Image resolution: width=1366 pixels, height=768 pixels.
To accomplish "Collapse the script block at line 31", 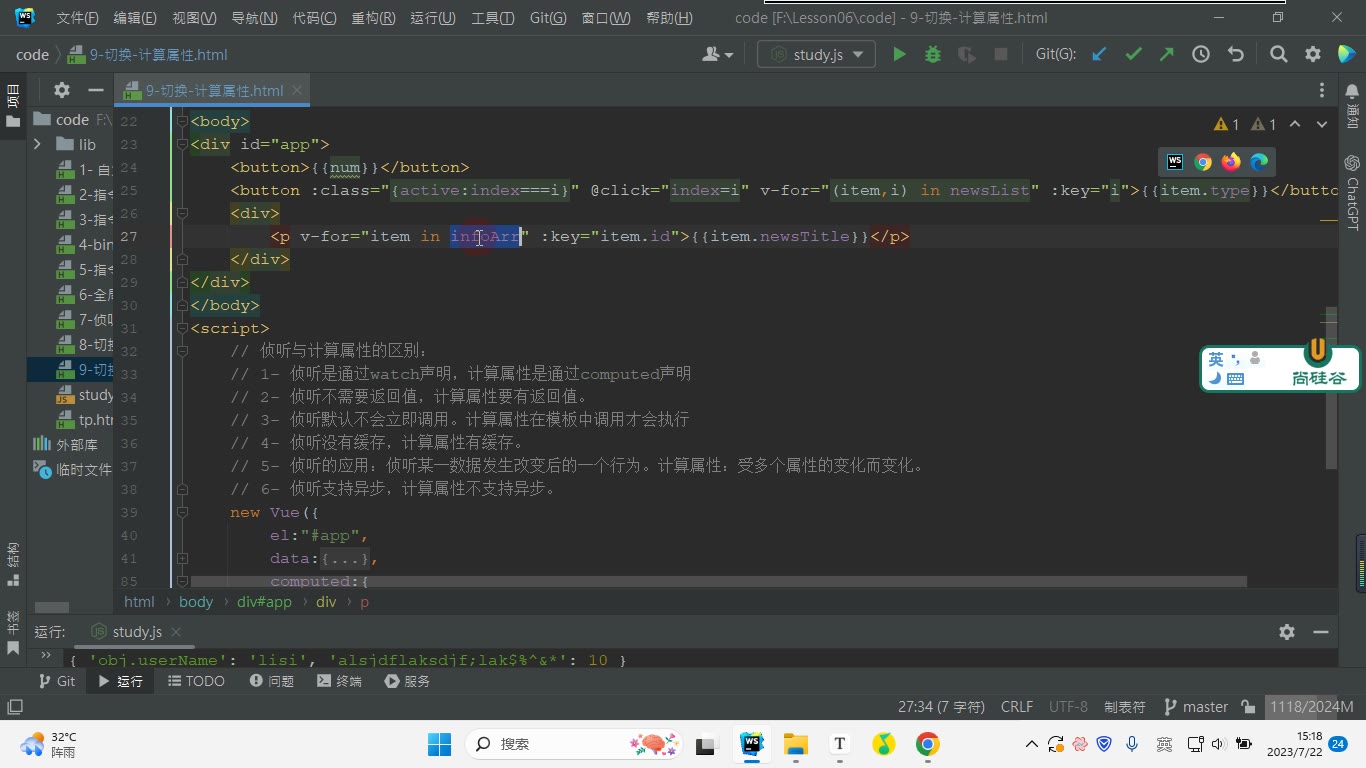I will 182,328.
